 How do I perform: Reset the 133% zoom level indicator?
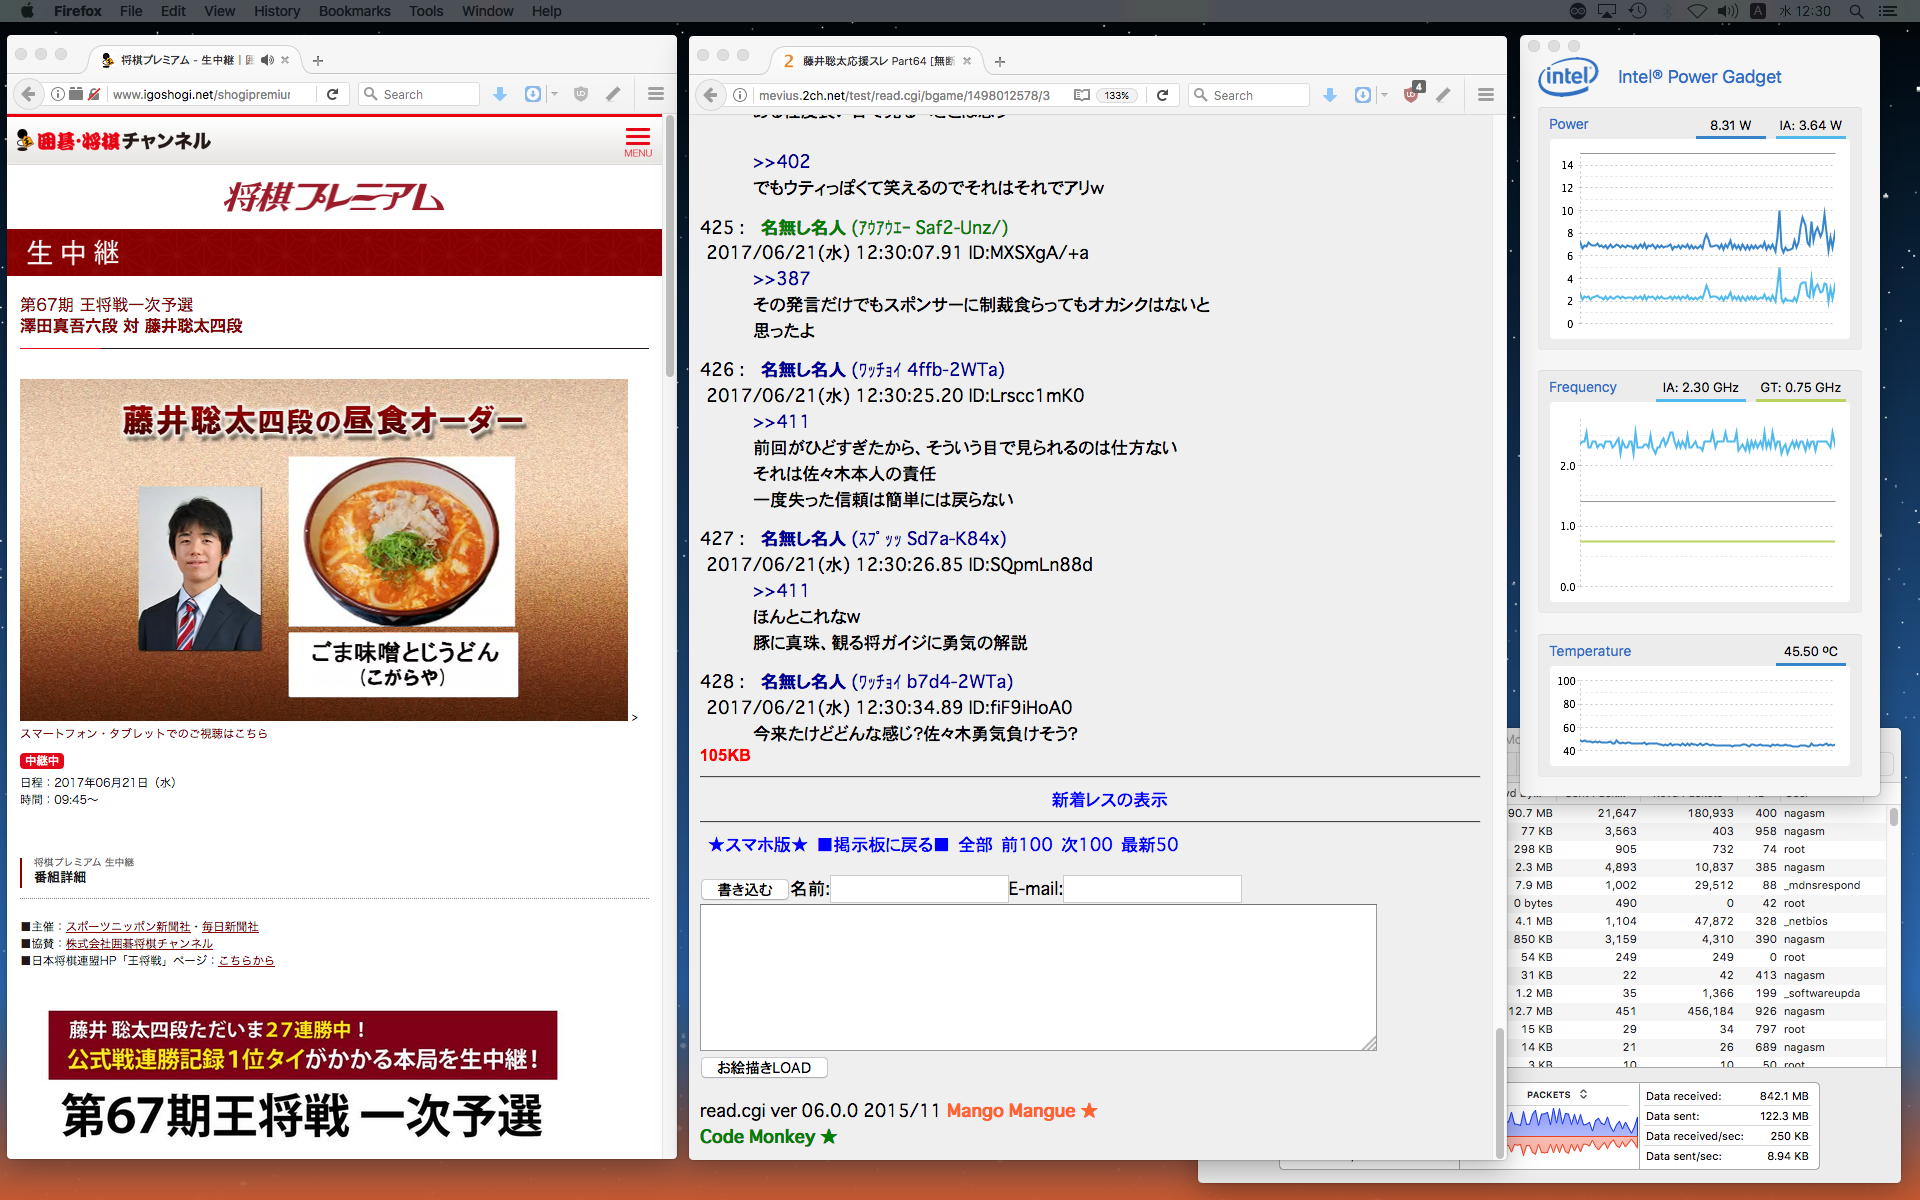(1116, 95)
